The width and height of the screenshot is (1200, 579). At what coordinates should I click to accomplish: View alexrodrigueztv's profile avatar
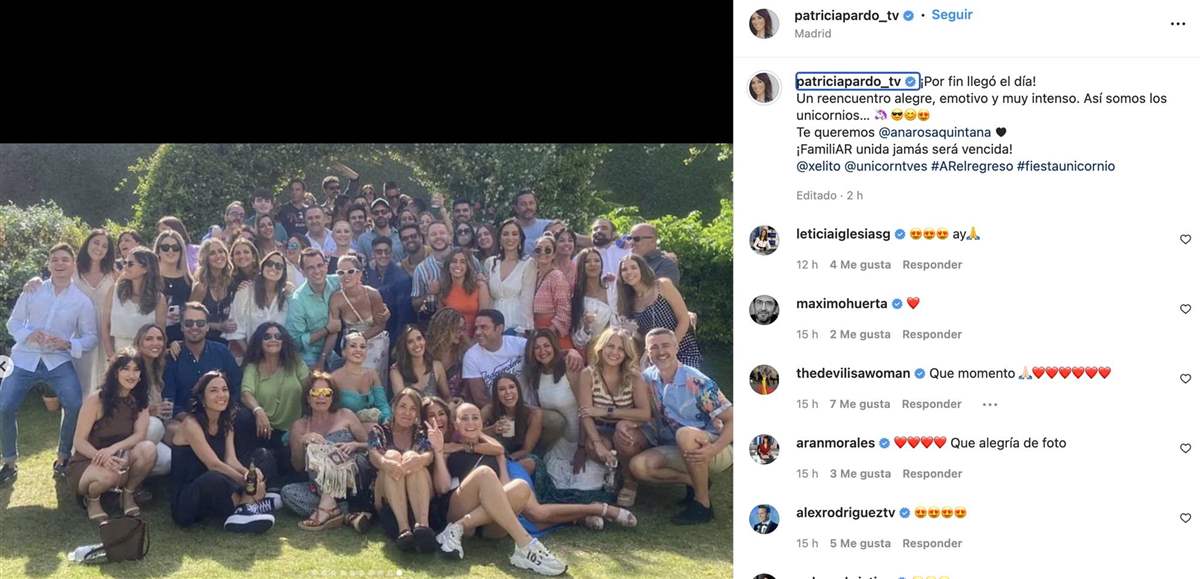pyautogui.click(x=764, y=519)
